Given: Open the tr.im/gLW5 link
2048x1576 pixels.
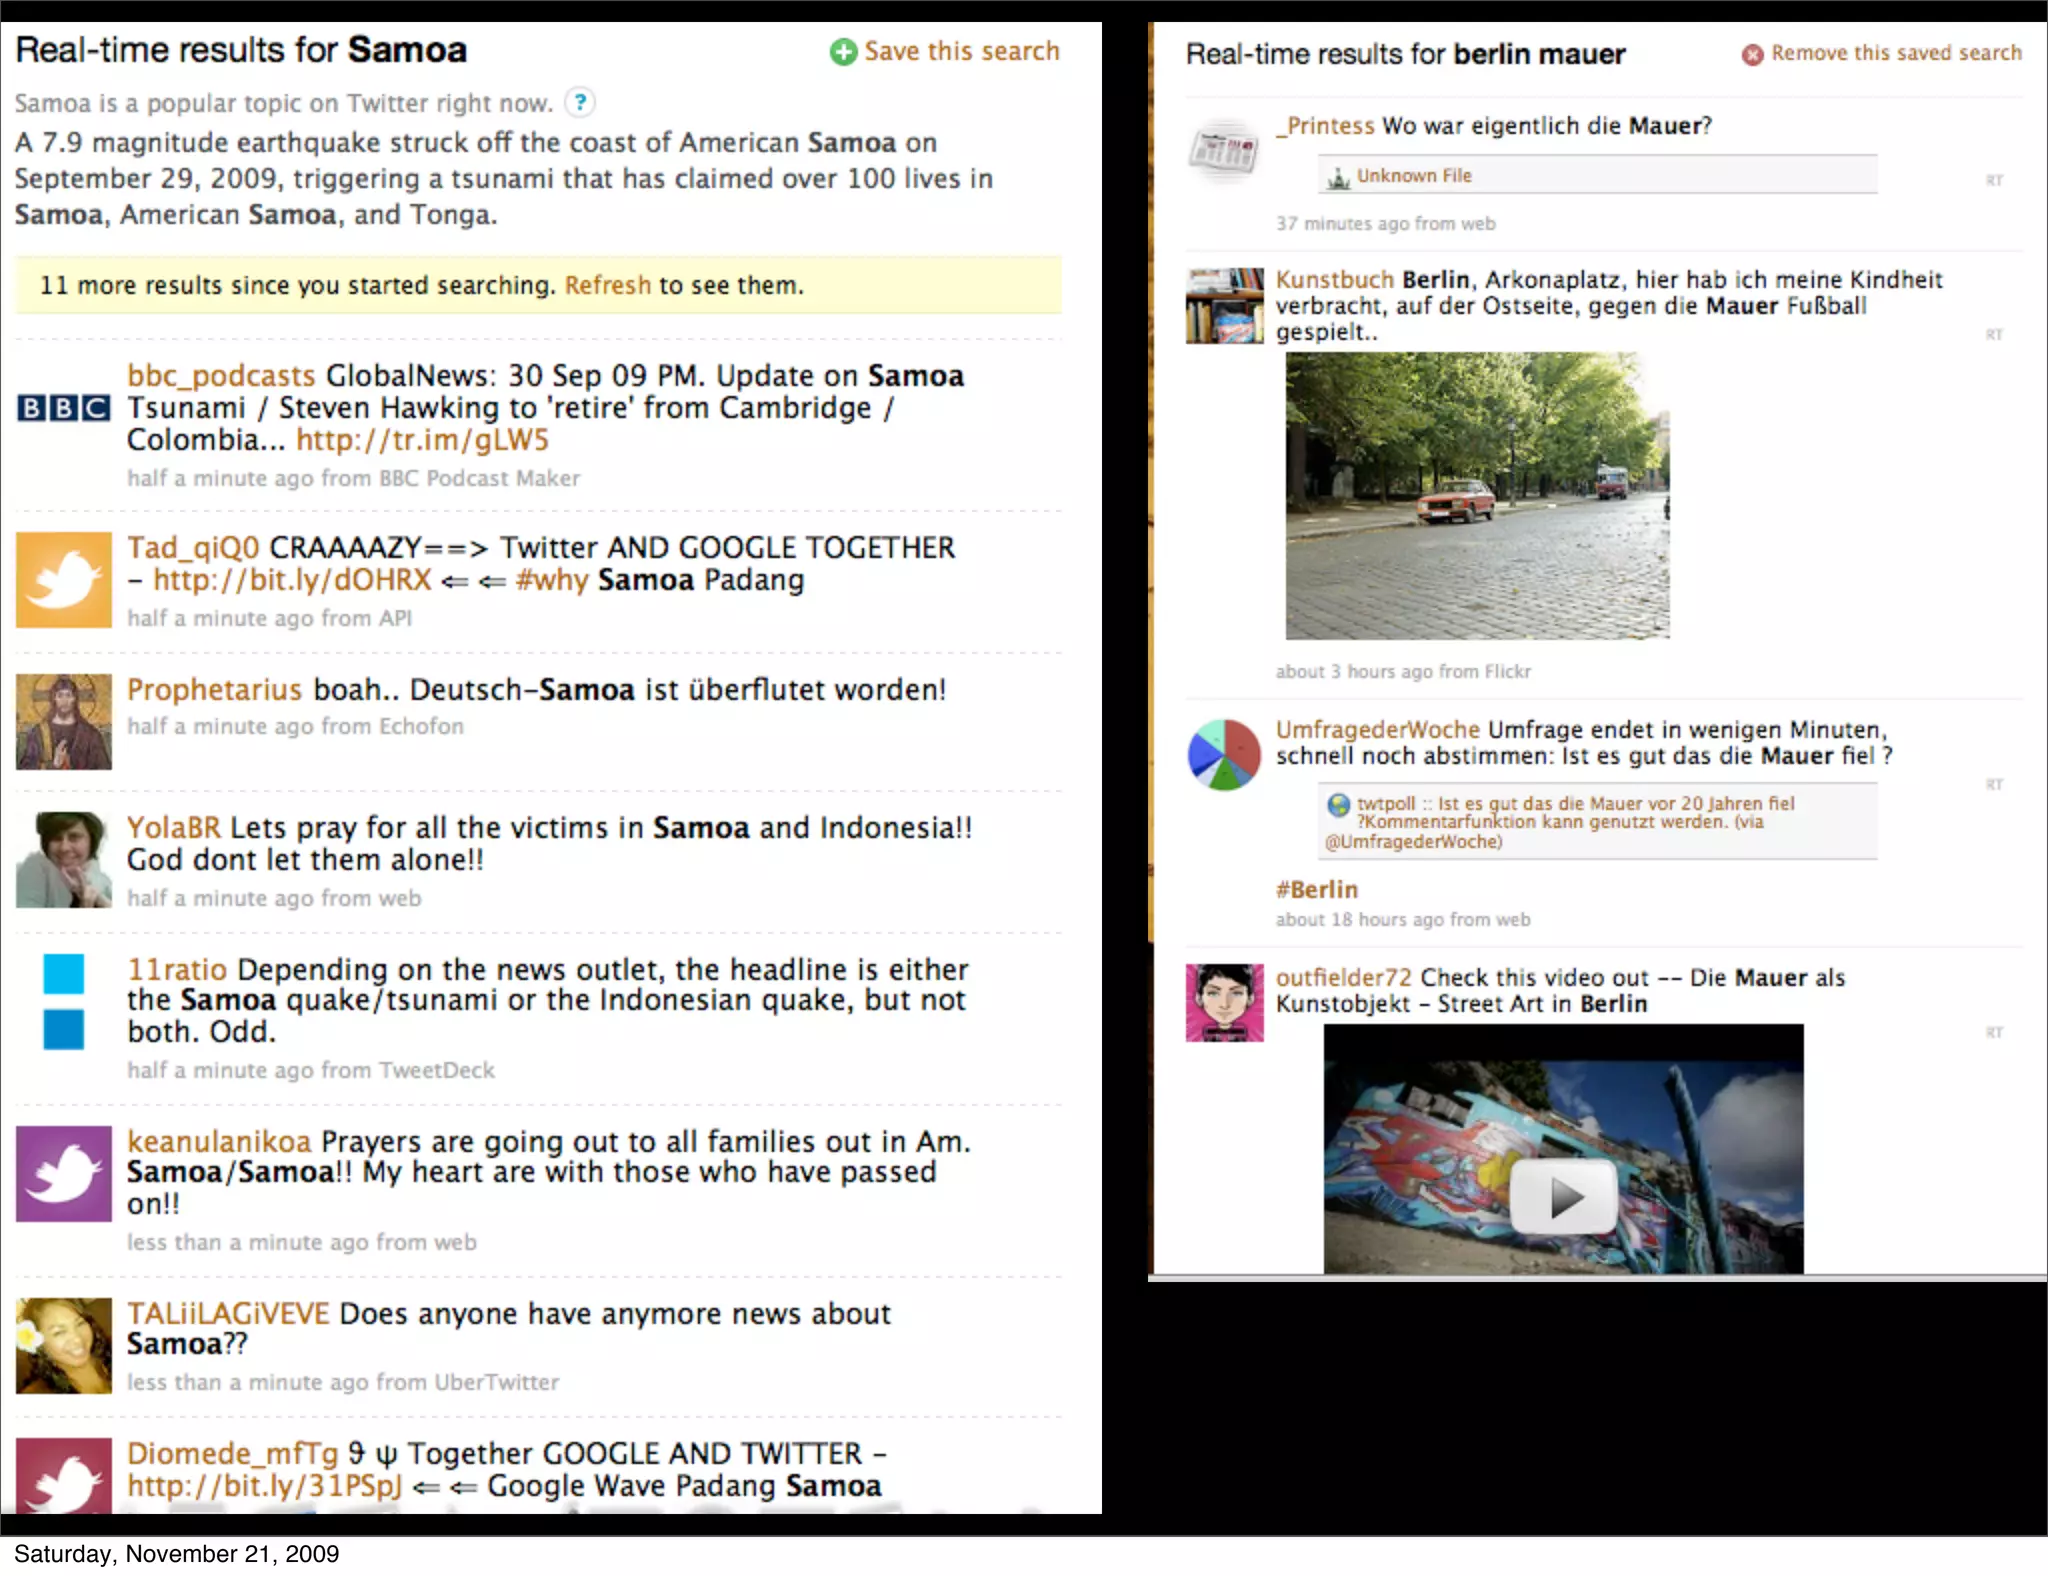Looking at the screenshot, I should [422, 440].
